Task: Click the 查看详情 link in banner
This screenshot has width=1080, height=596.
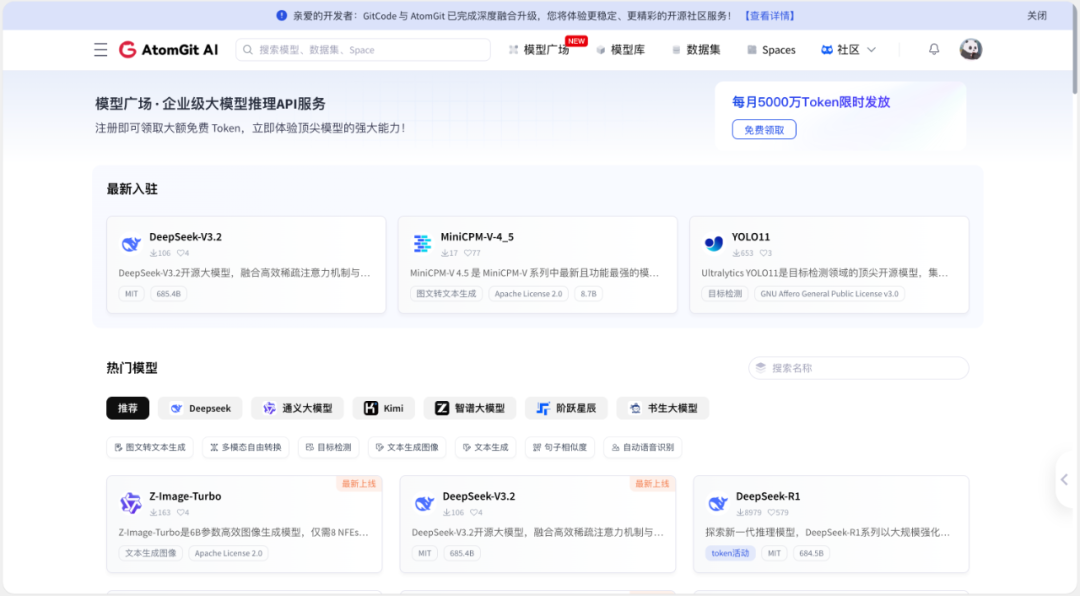Action: click(769, 15)
